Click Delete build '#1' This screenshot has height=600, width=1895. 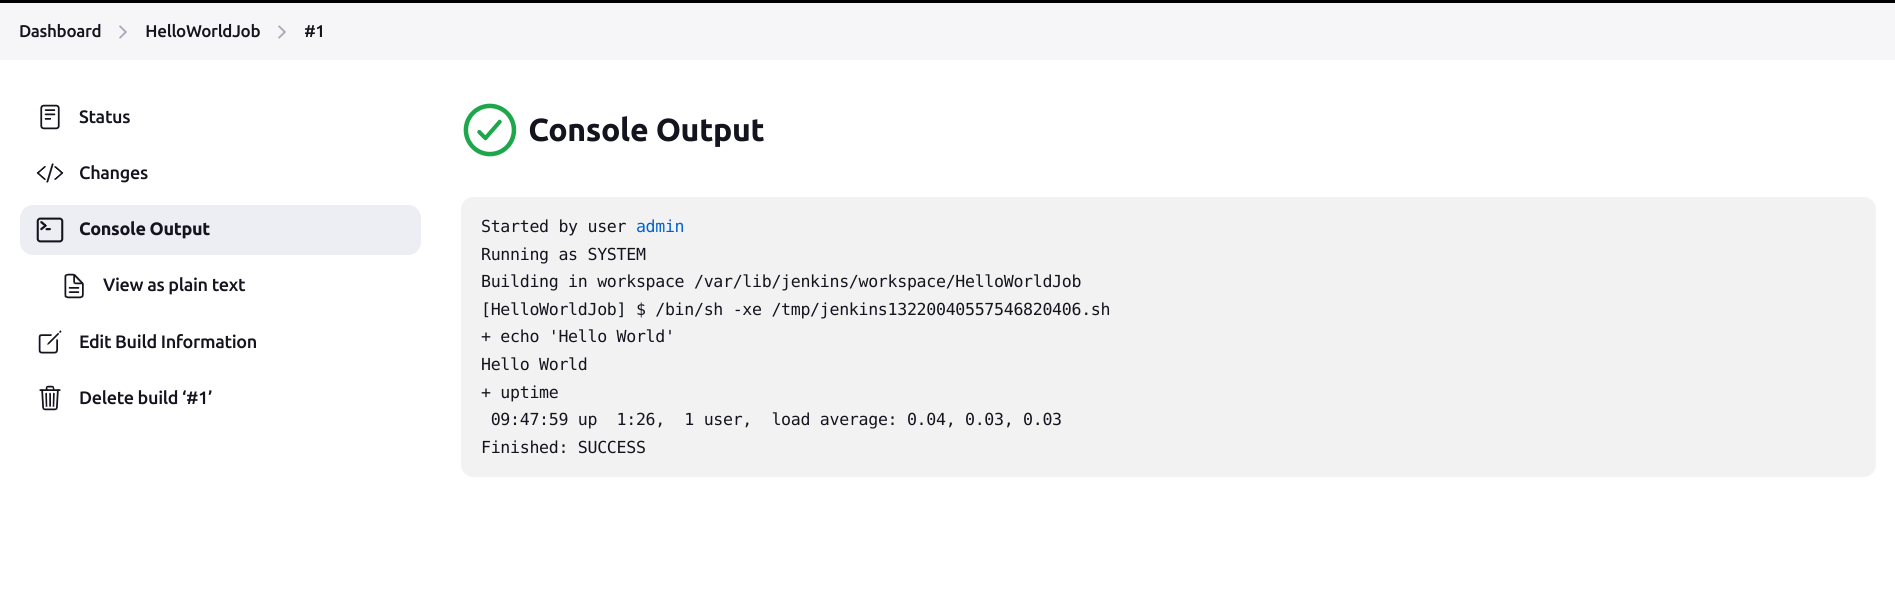(146, 397)
